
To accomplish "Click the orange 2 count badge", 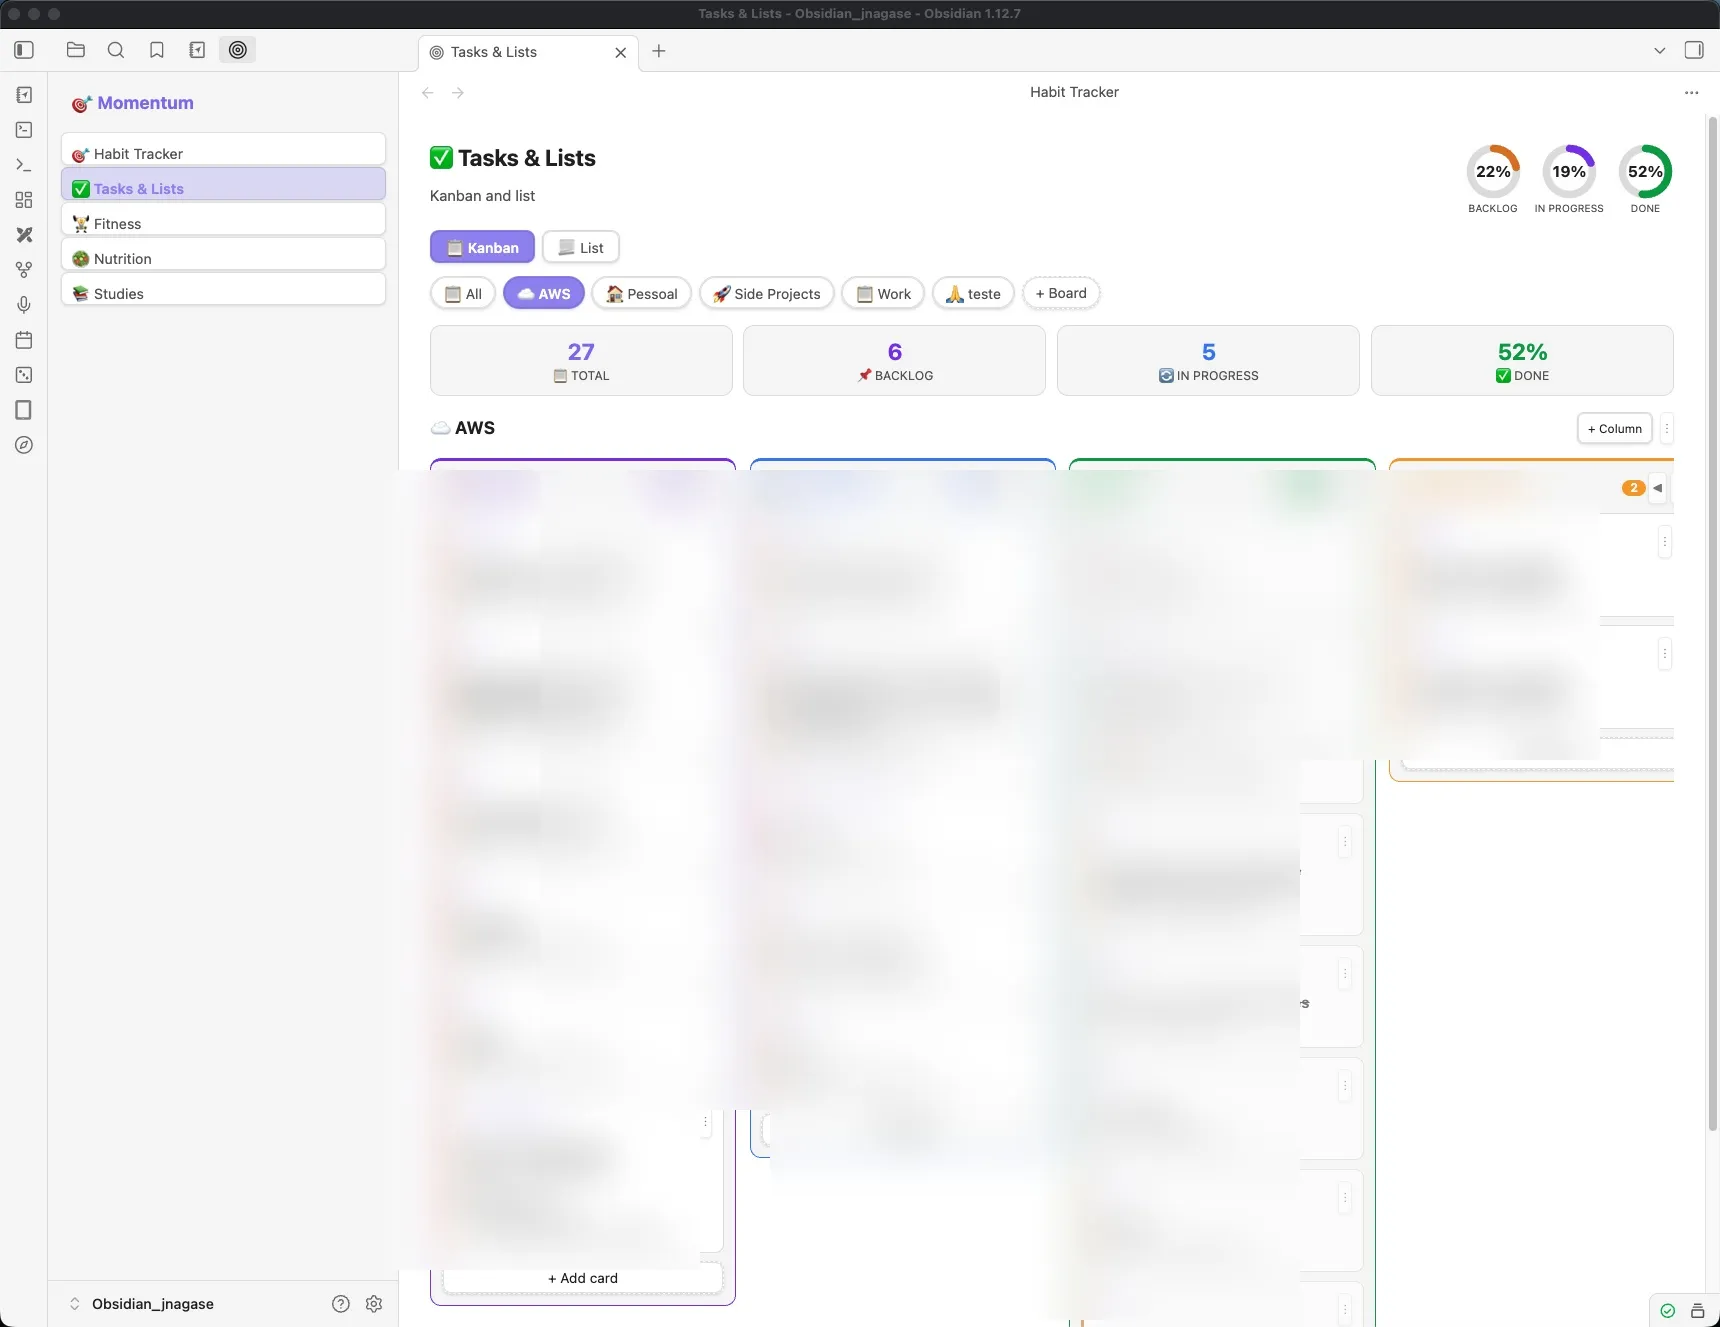I will (x=1633, y=488).
